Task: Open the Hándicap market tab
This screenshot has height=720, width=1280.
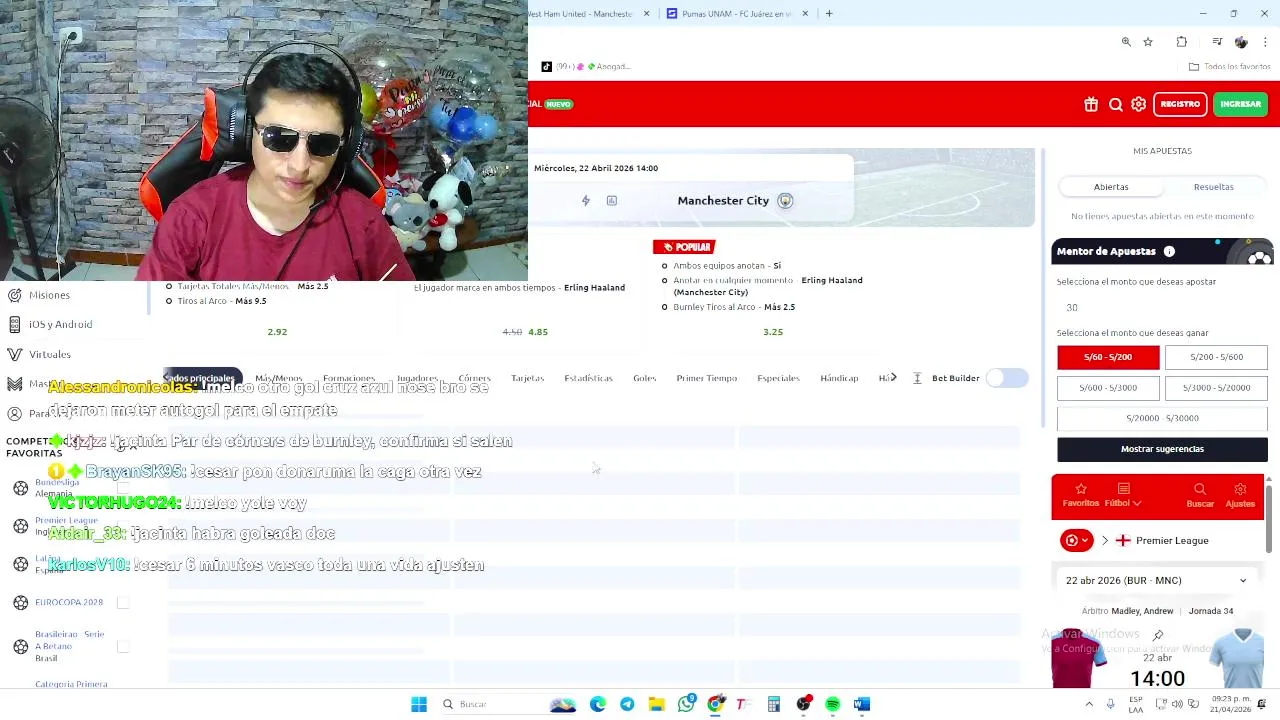Action: click(x=839, y=378)
